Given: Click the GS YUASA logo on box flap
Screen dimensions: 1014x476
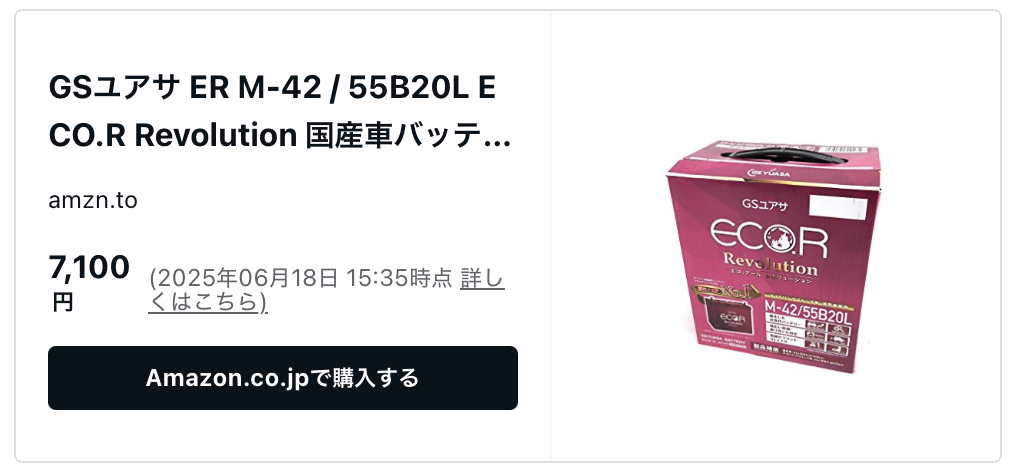Looking at the screenshot, I should 768,173.
